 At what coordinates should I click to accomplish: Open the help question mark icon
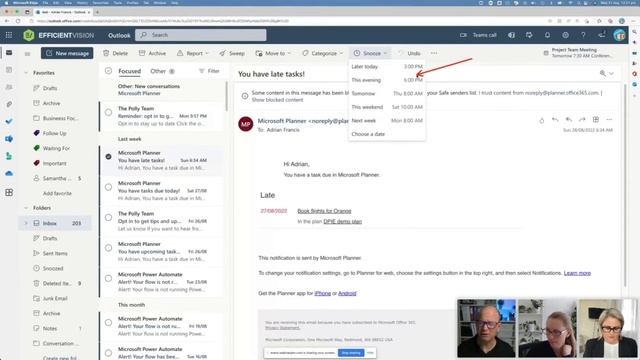click(x=583, y=35)
